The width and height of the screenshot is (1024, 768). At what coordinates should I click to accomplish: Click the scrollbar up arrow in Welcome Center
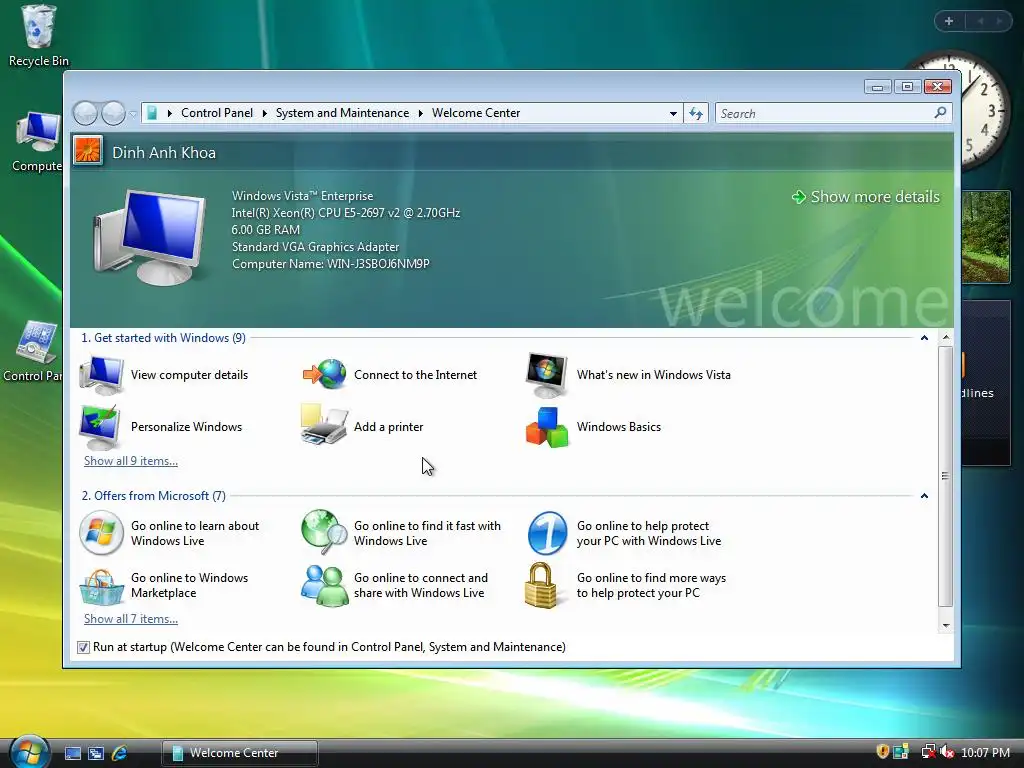[945, 338]
